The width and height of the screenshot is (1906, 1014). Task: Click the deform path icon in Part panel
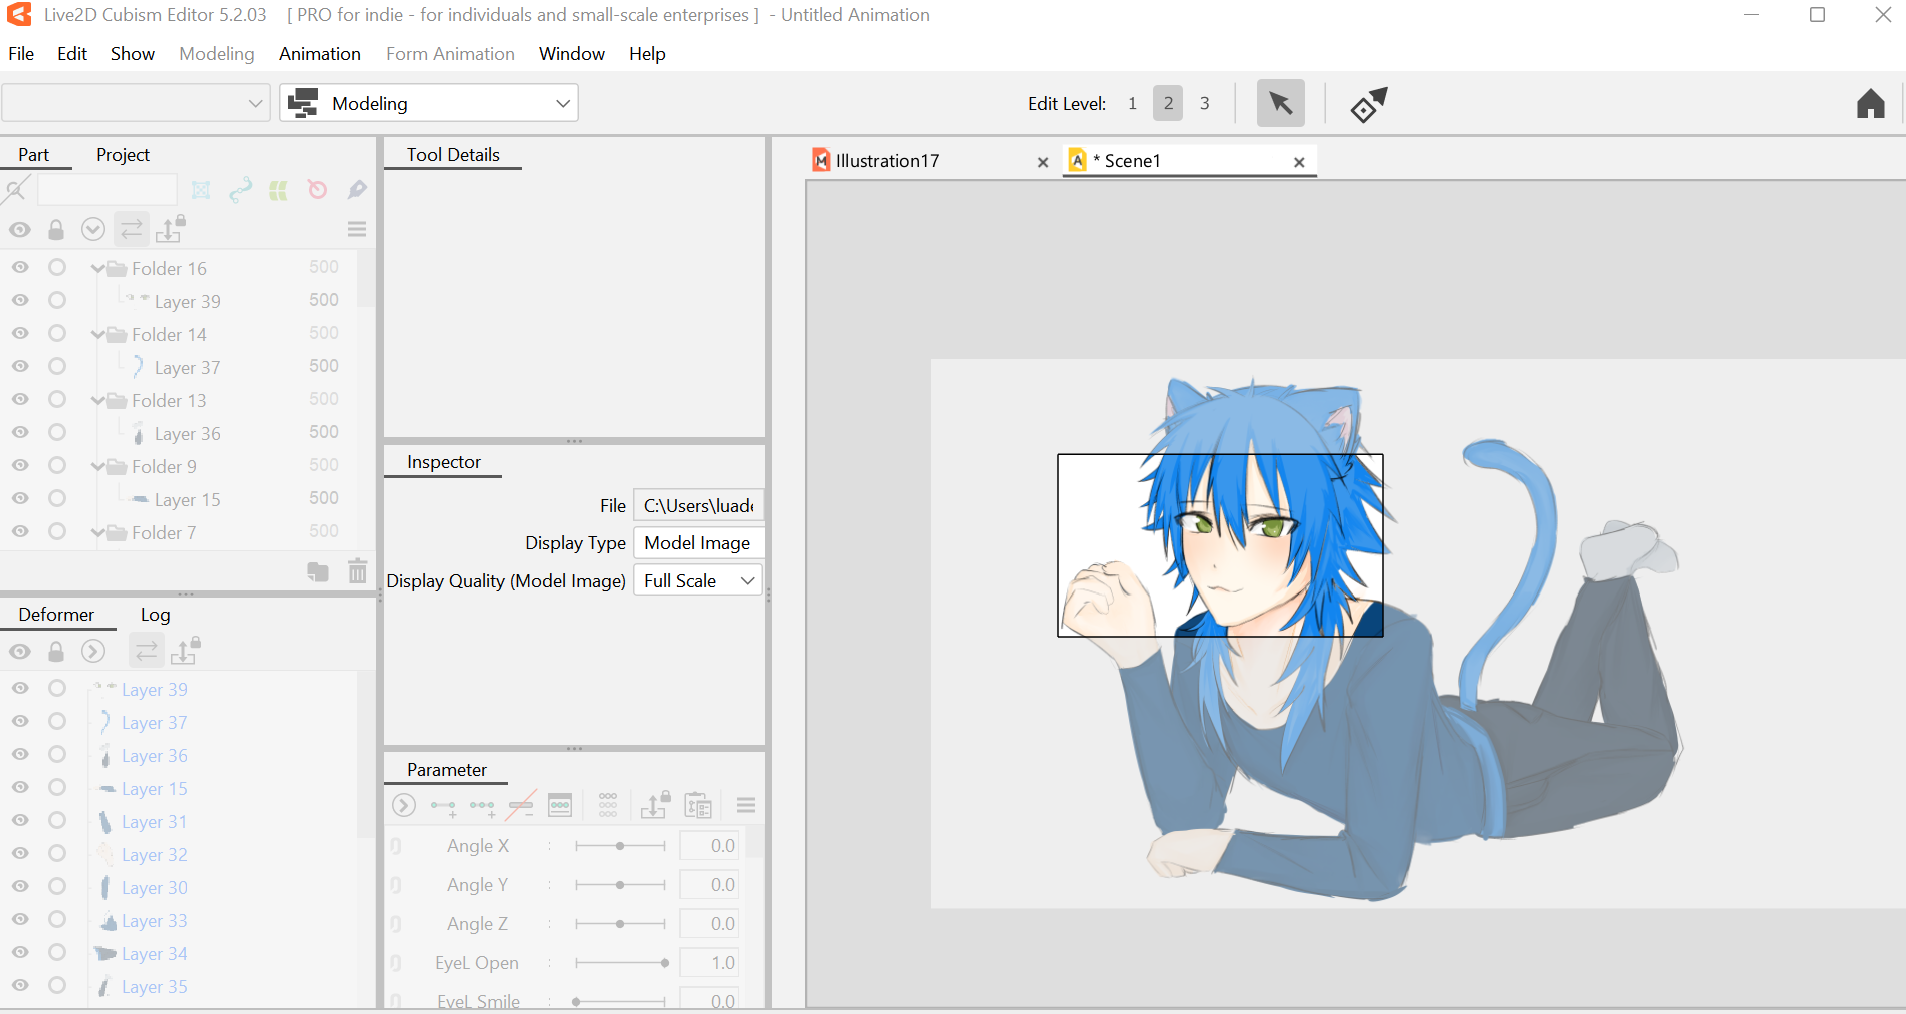pos(240,190)
